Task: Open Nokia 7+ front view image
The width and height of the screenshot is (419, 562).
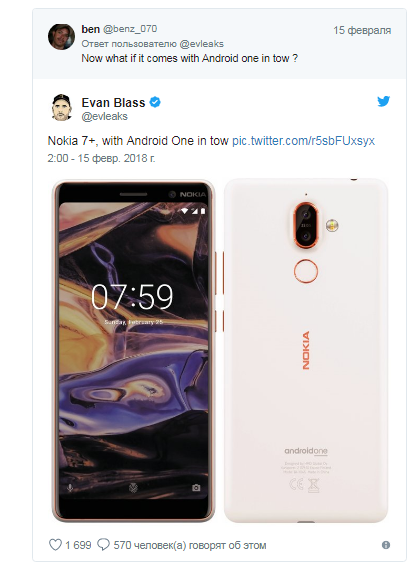Action: click(133, 350)
